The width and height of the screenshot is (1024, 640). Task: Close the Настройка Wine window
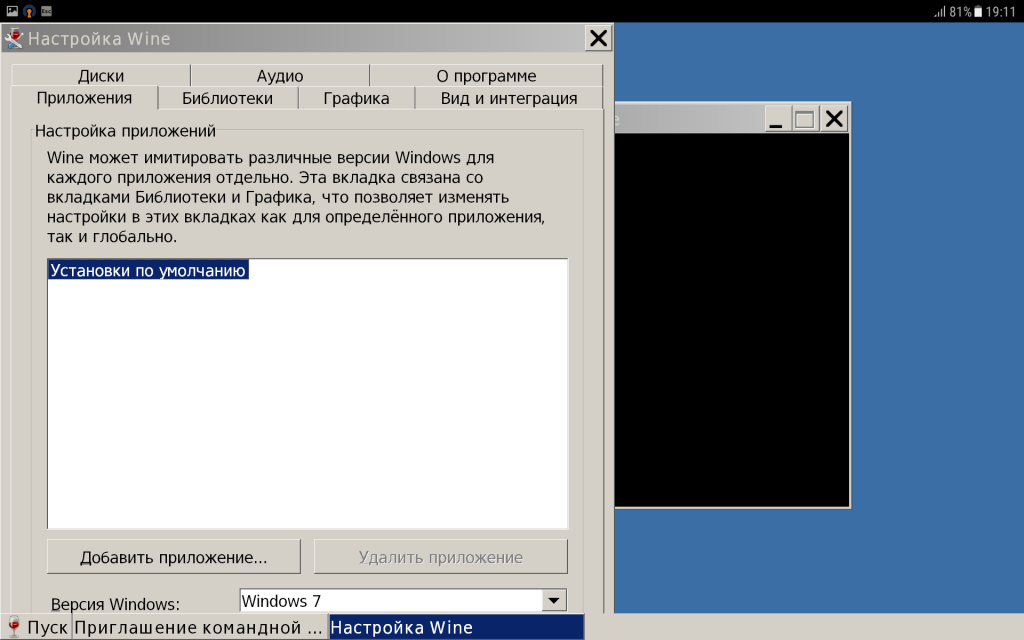pyautogui.click(x=598, y=39)
